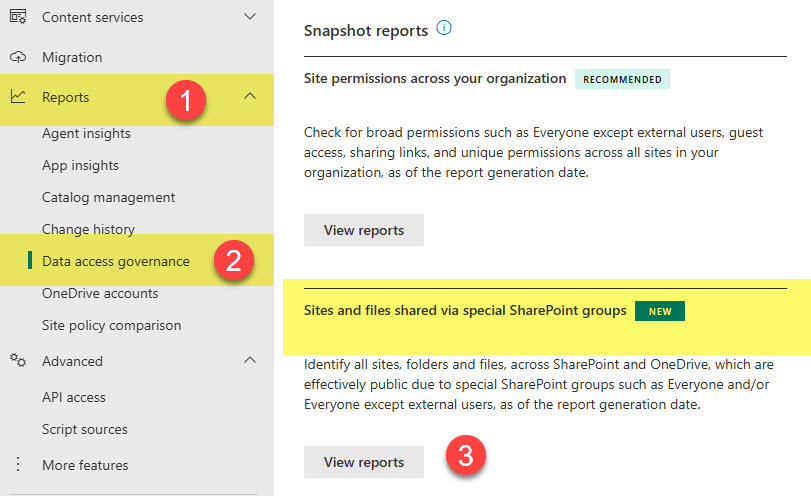
Task: Click the Reports chart icon
Action: pos(18,97)
